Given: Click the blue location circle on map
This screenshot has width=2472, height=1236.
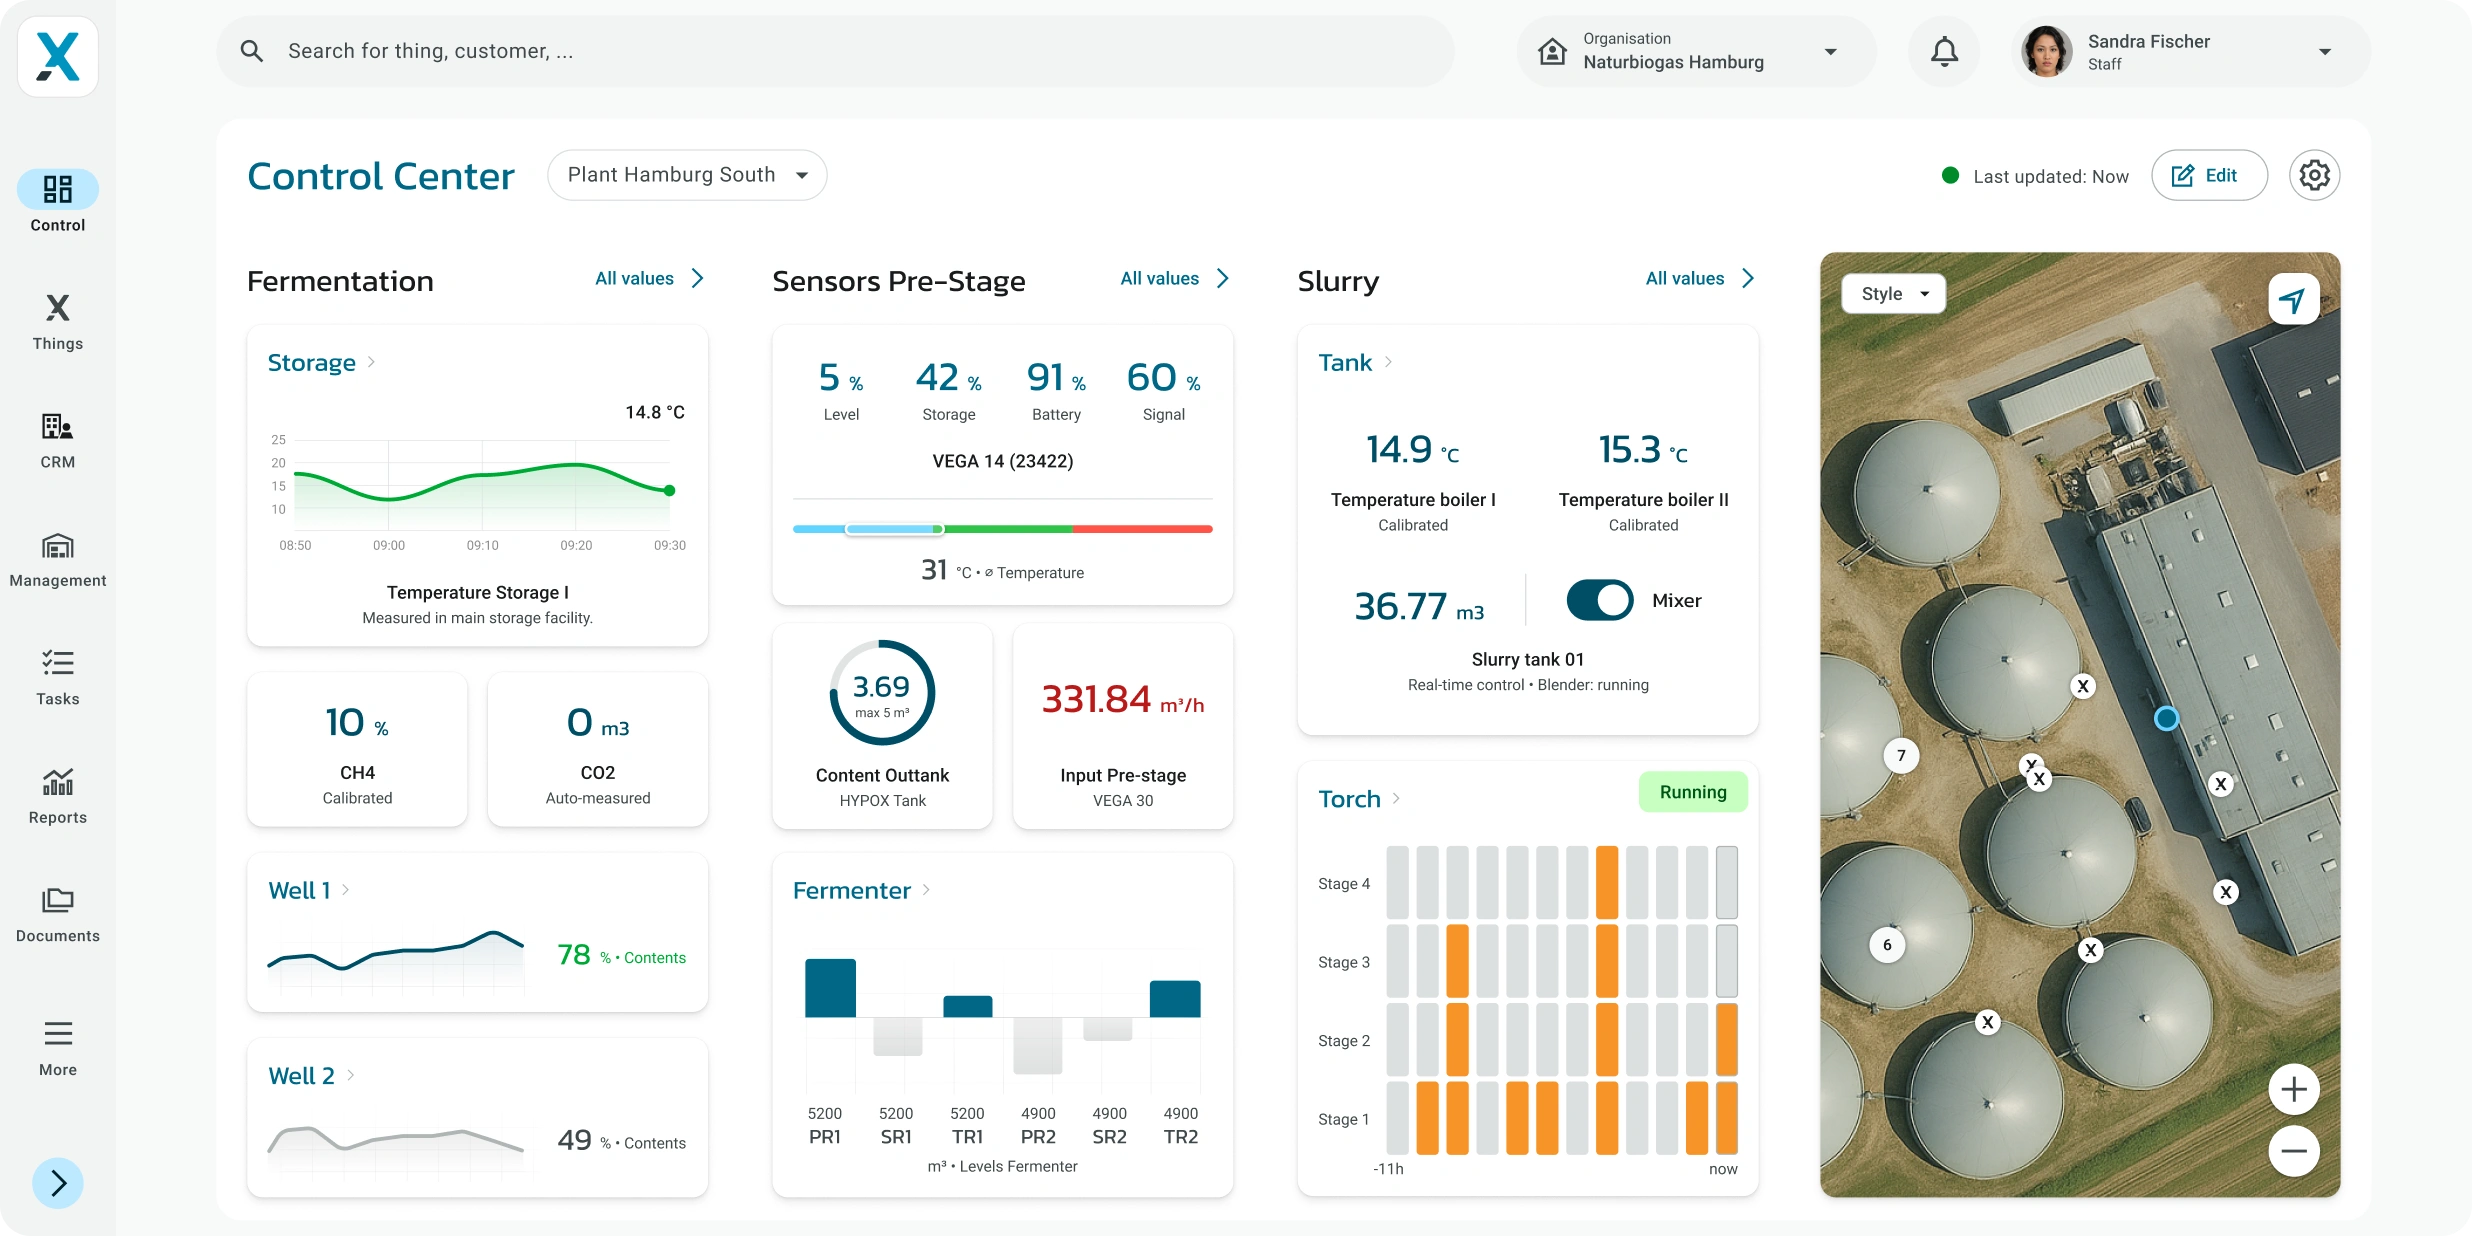Looking at the screenshot, I should 2166,718.
